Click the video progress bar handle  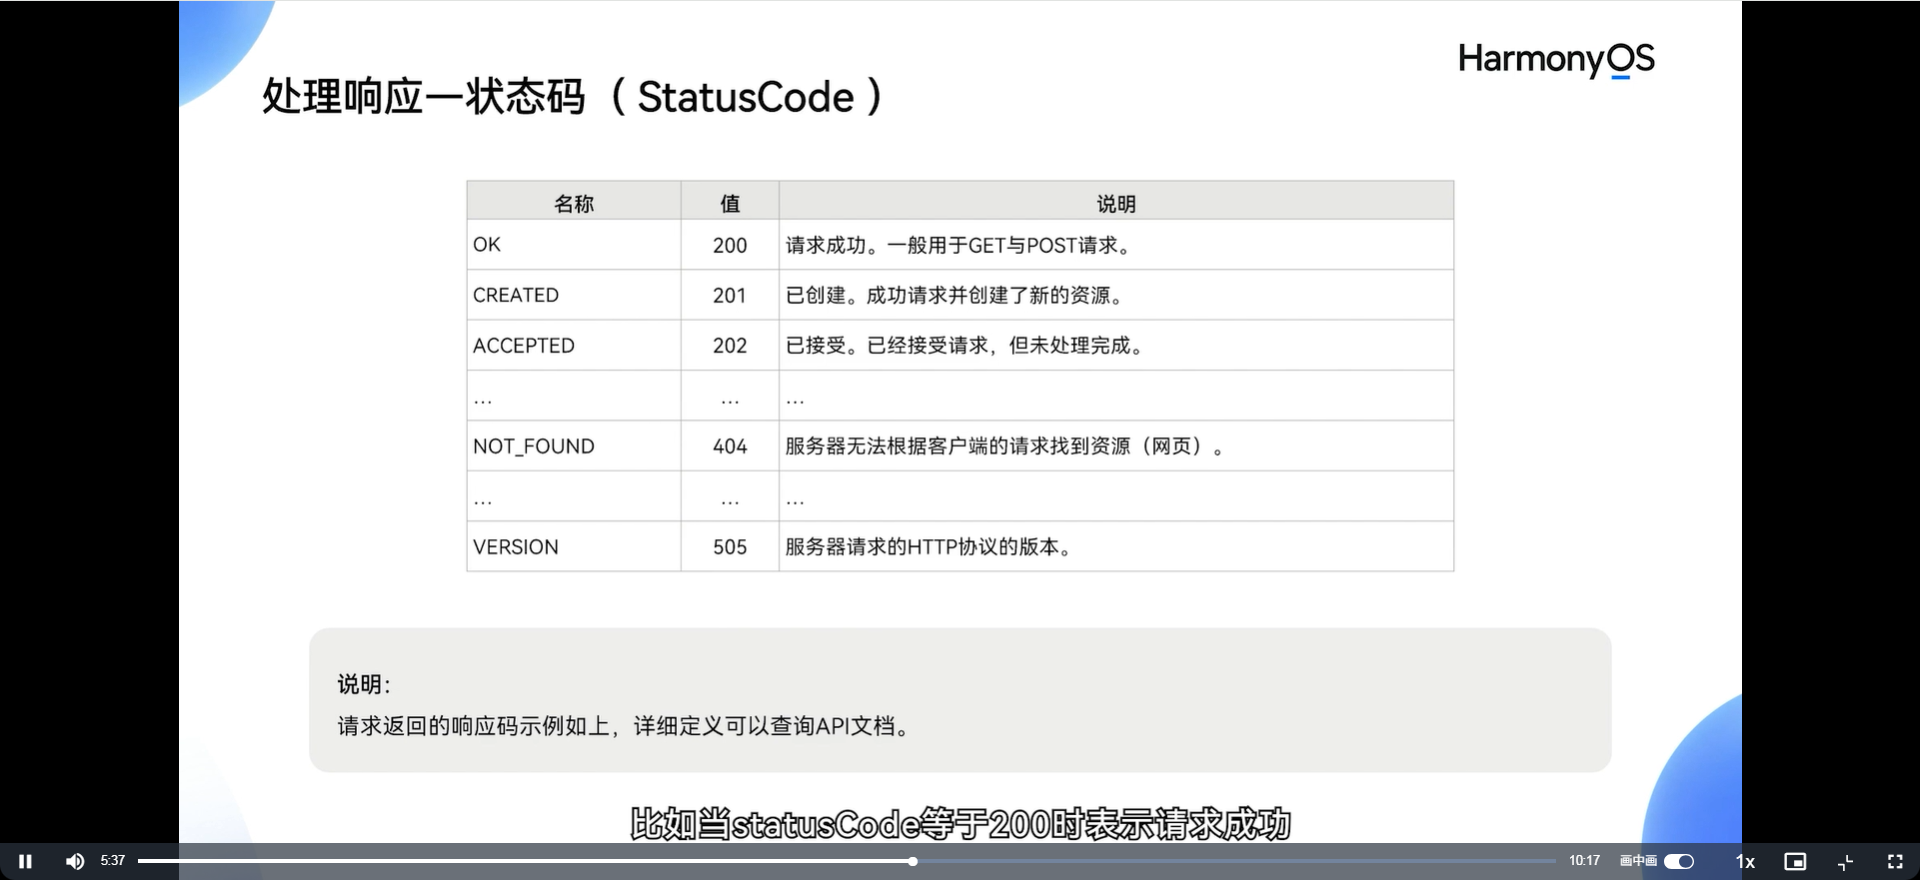(x=913, y=861)
